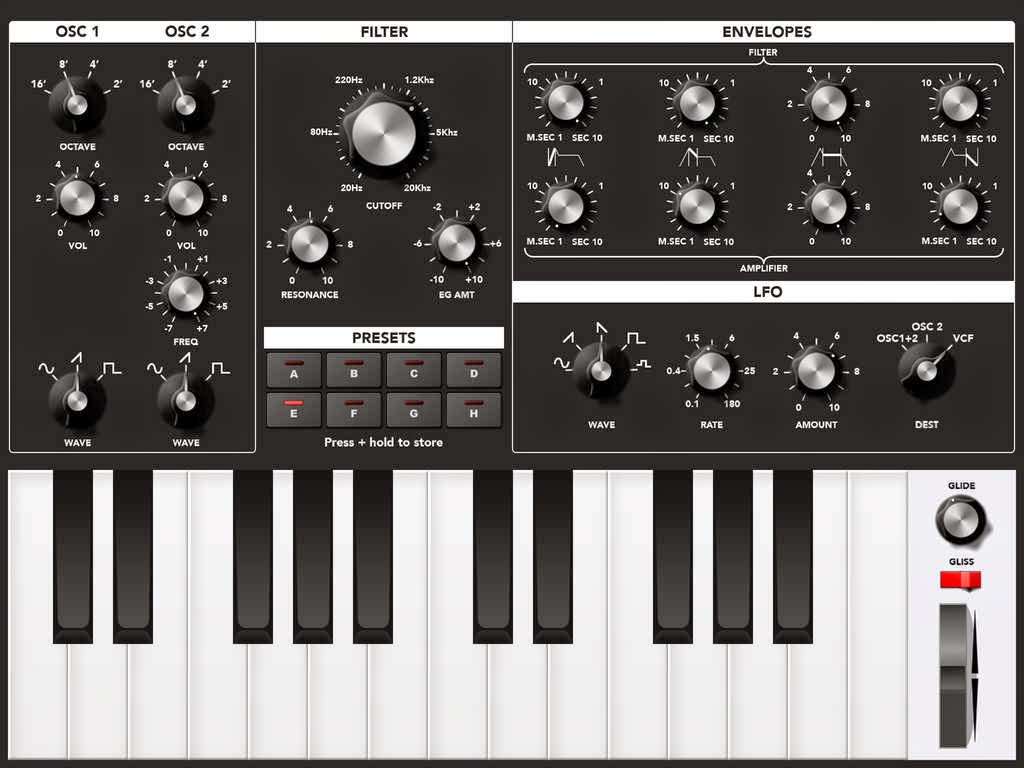Select preset G
The width and height of the screenshot is (1024, 768).
[x=414, y=410]
